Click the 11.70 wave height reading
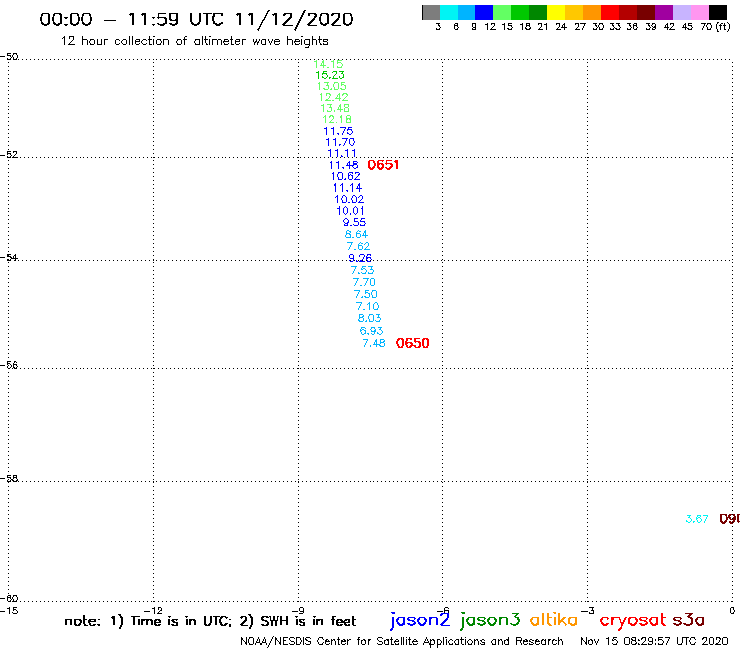The height and width of the screenshot is (650, 740). point(340,142)
